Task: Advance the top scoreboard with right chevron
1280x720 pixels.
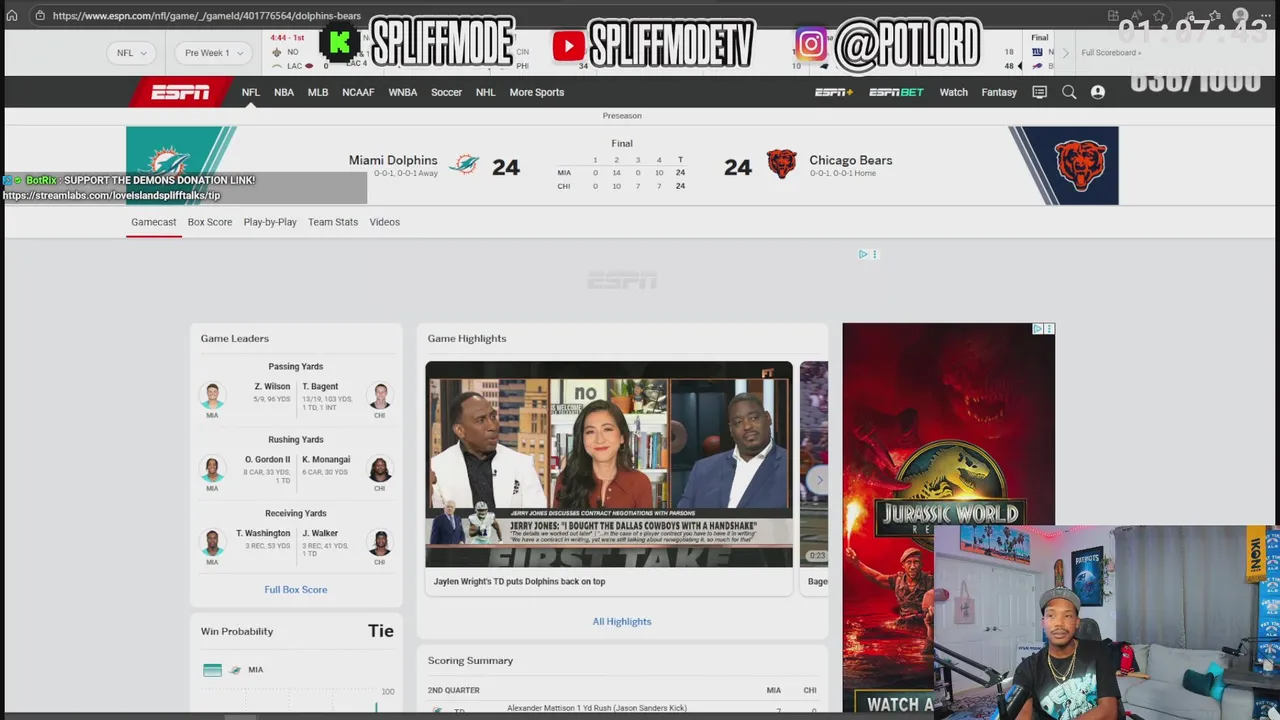Action: 1066,53
